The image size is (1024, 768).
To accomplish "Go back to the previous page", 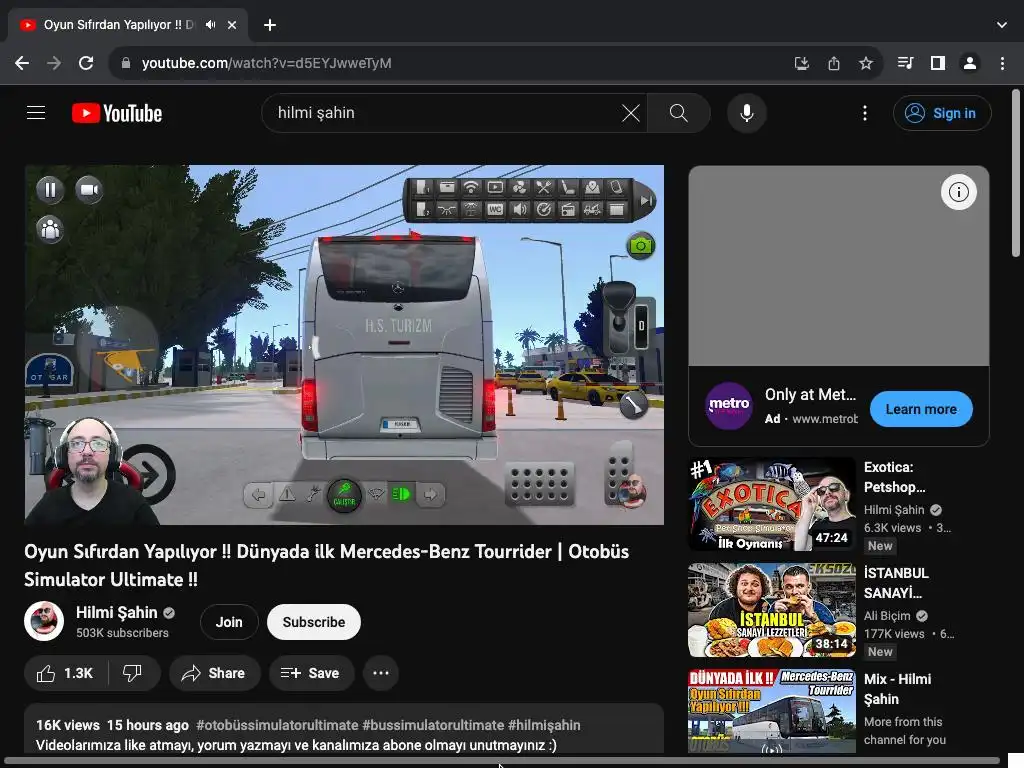I will tap(22, 63).
